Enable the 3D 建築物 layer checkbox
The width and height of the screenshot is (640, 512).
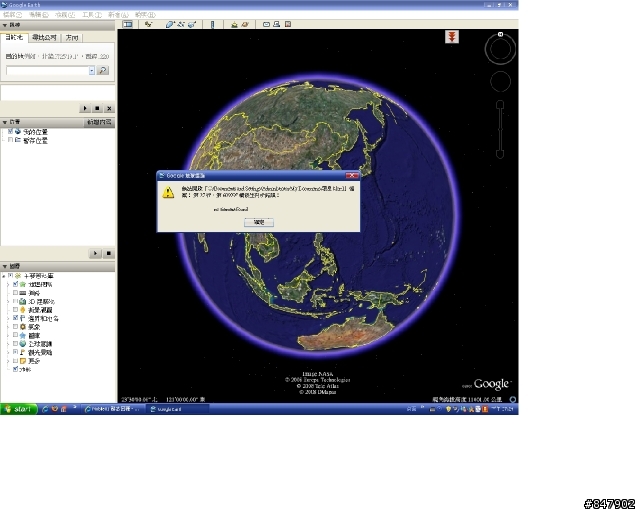click(x=16, y=301)
